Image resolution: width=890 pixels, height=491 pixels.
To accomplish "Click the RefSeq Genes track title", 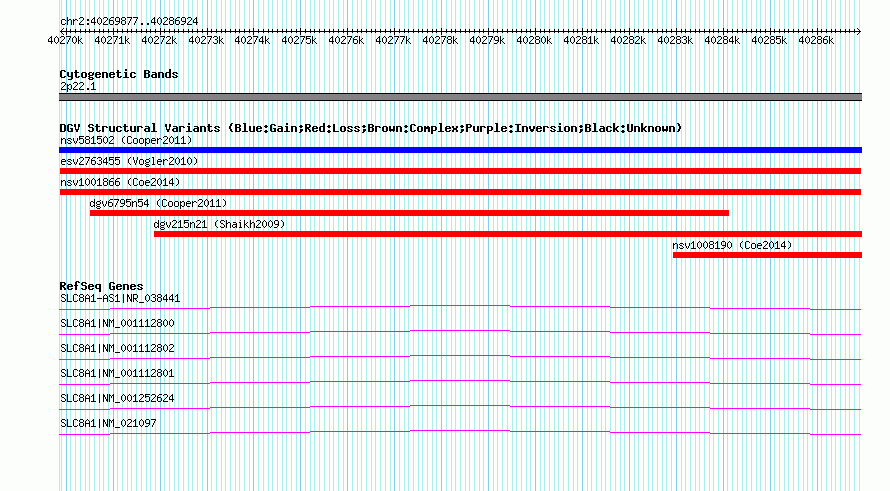I will tap(101, 286).
